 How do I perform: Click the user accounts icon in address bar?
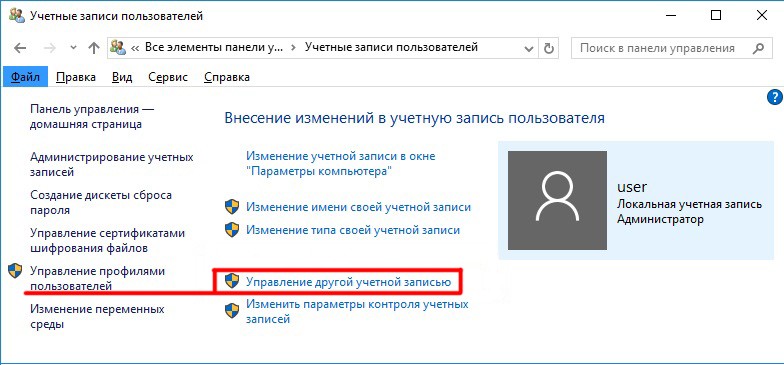pos(118,48)
